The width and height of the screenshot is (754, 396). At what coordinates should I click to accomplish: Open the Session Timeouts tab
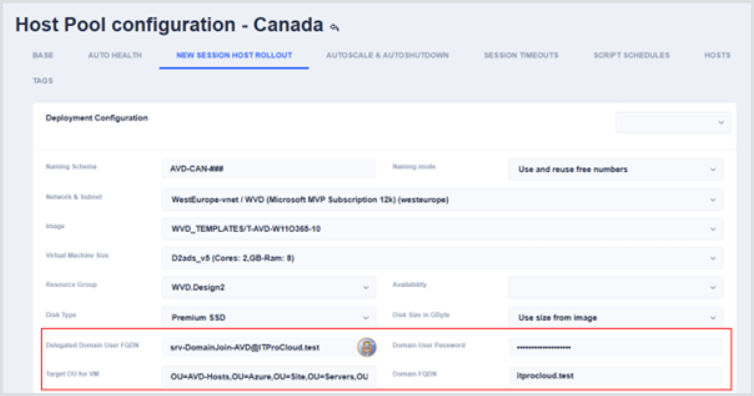[521, 55]
